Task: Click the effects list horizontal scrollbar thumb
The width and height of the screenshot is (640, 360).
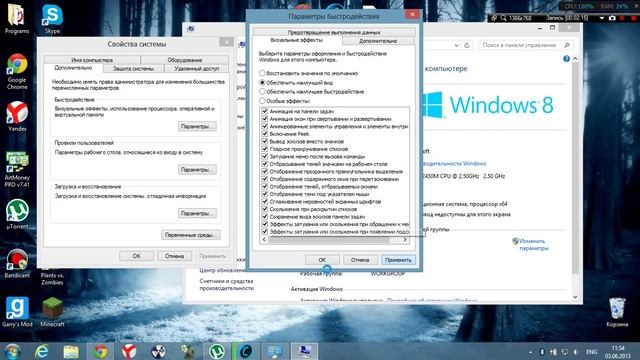Action: [x=329, y=240]
